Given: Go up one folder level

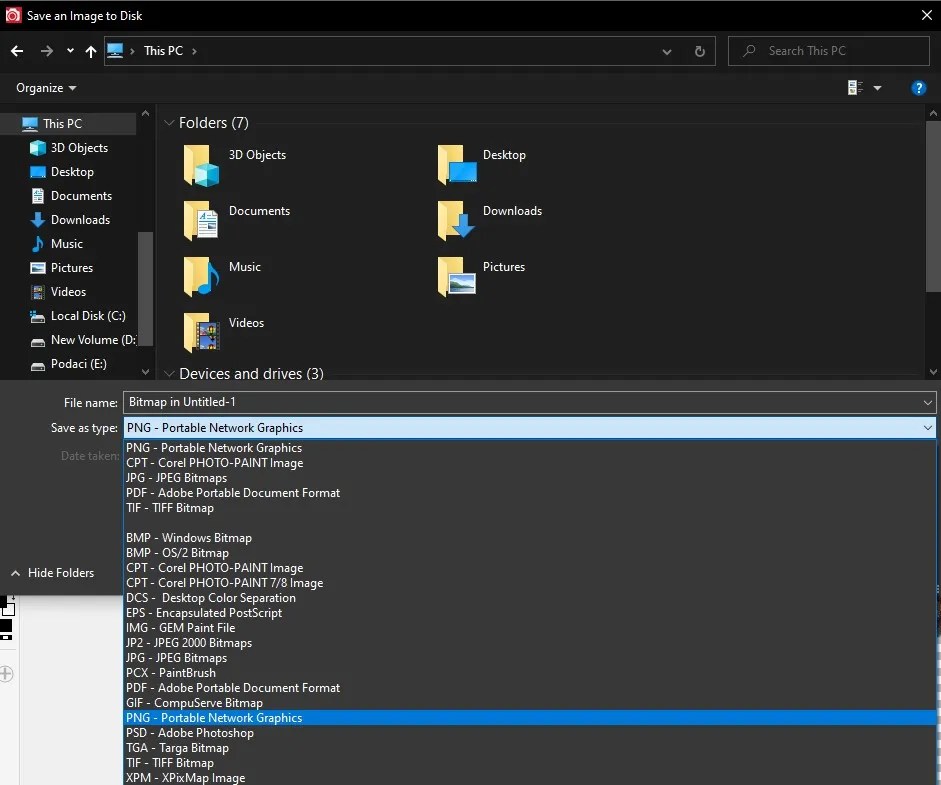Looking at the screenshot, I should click(91, 52).
